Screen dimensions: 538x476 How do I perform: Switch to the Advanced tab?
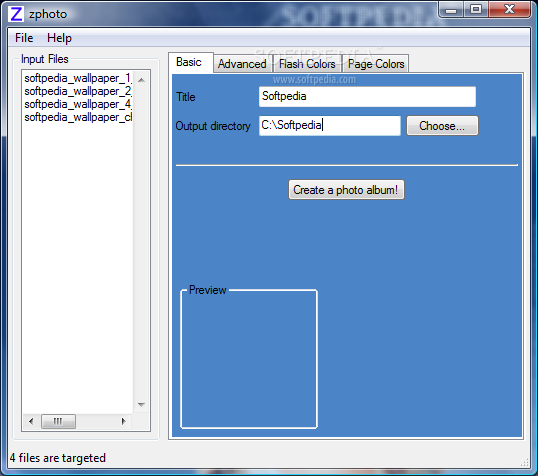tap(242, 64)
